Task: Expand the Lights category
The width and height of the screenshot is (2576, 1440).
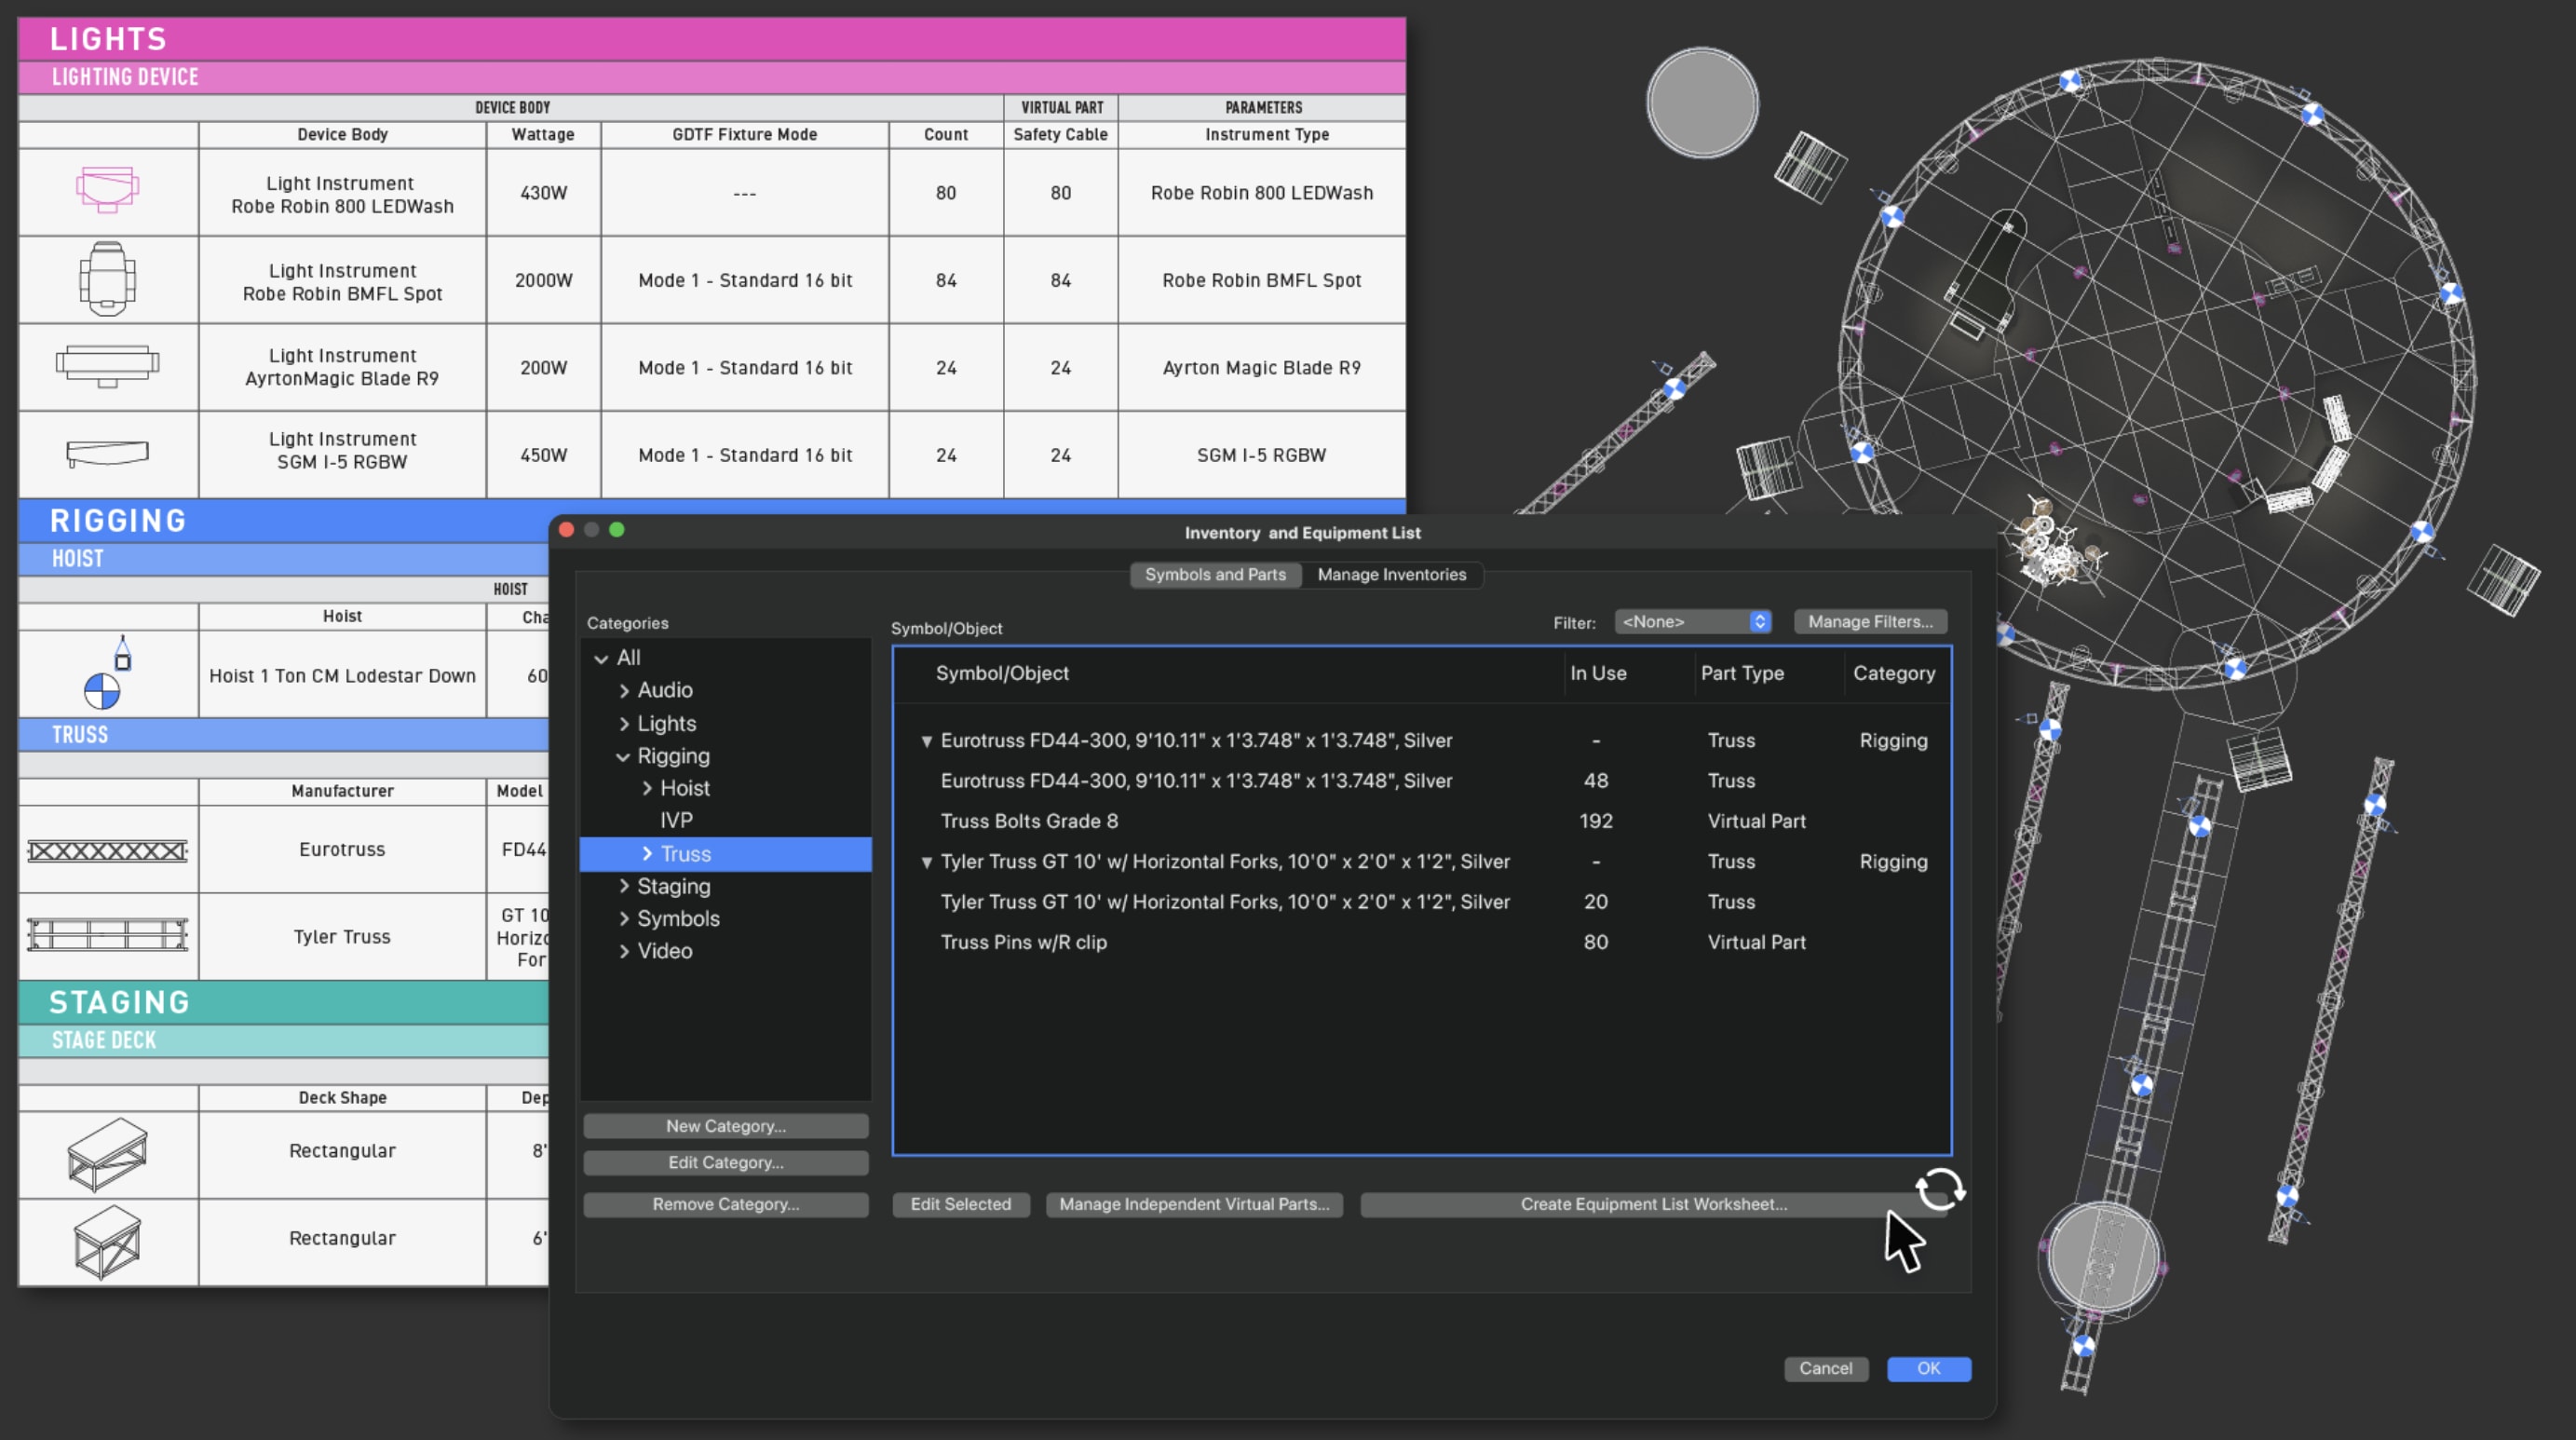Action: pos(624,723)
